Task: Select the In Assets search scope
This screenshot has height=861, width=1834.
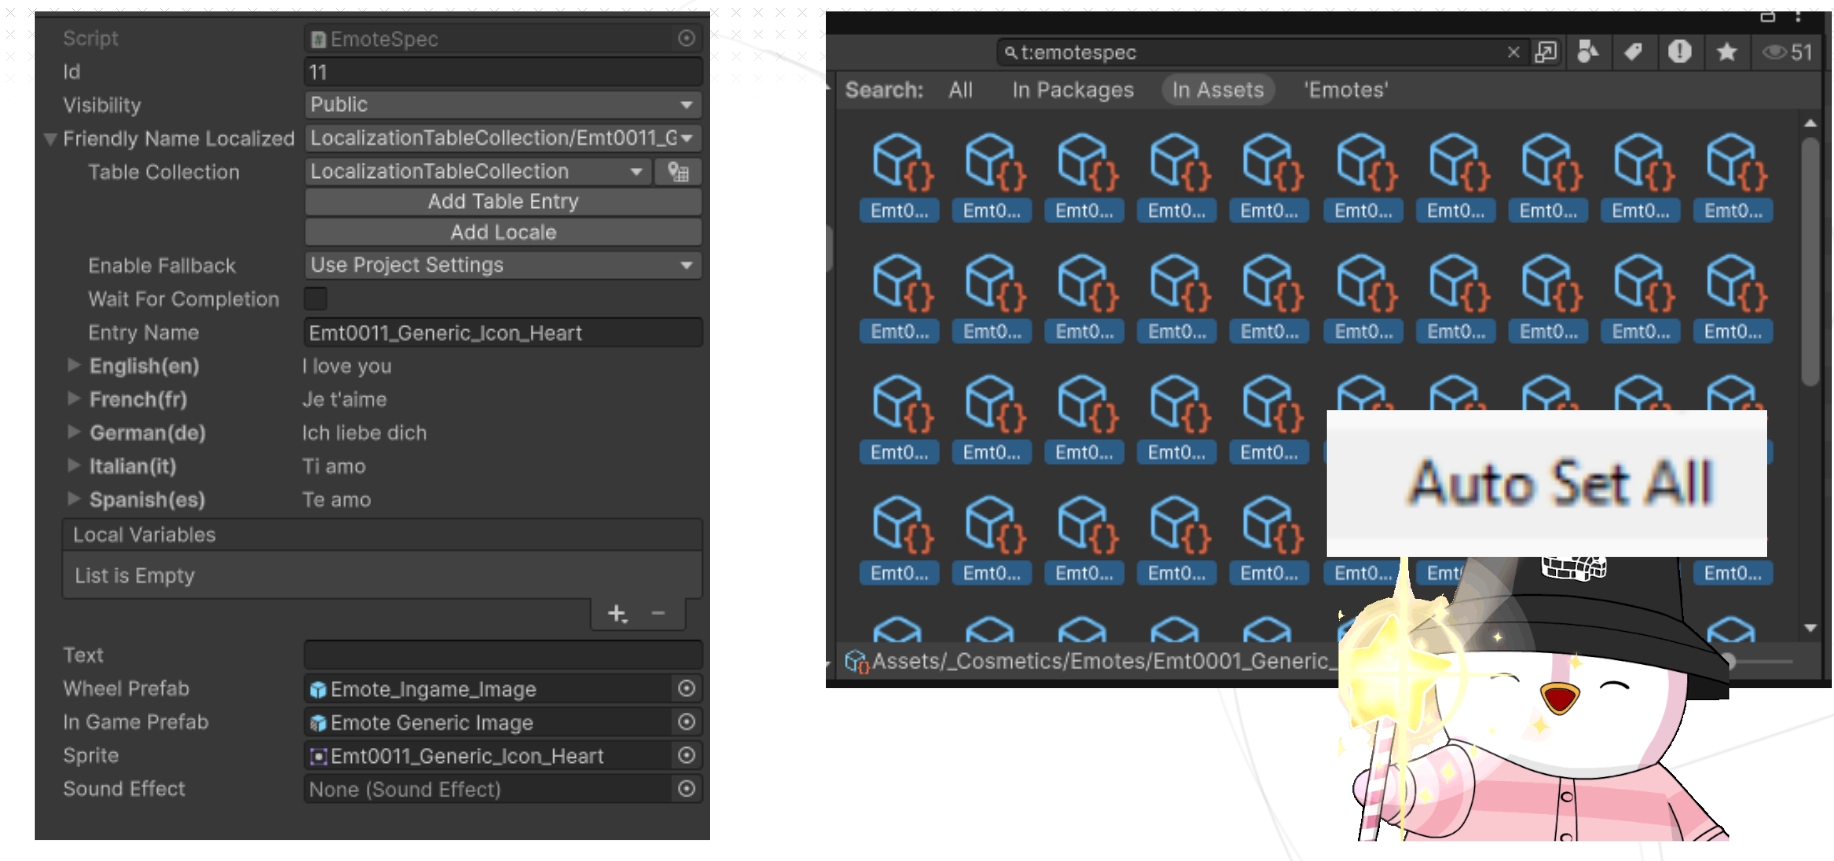Action: click(1218, 90)
